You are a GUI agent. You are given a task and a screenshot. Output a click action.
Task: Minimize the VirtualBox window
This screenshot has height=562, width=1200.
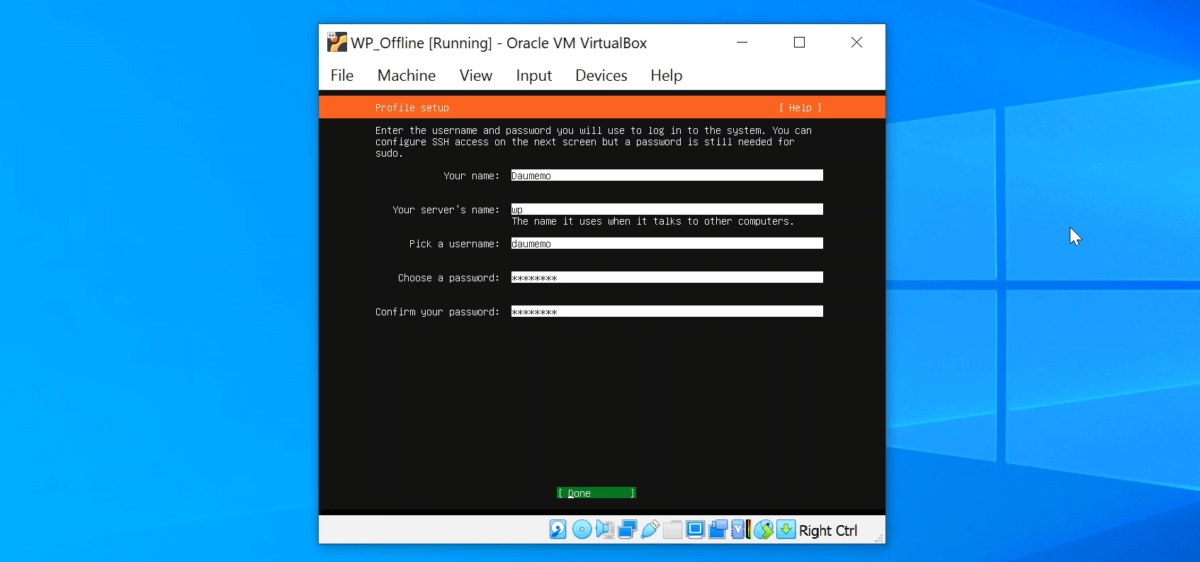point(742,42)
